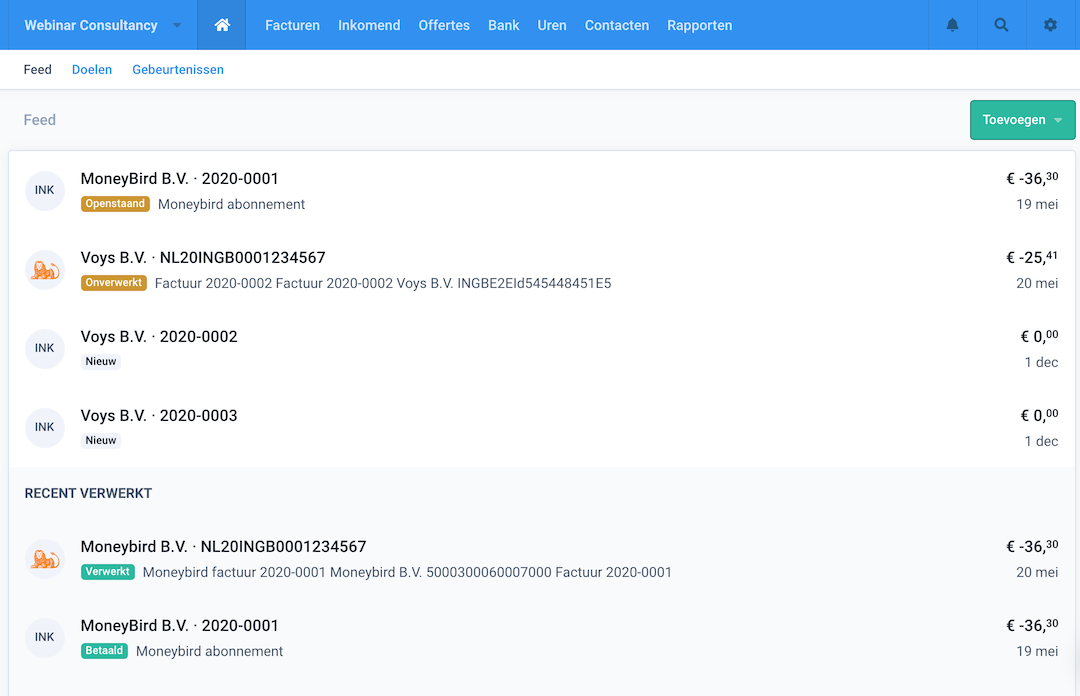Image resolution: width=1080 pixels, height=696 pixels.
Task: Click the Verwerkt status badge
Action: (107, 572)
